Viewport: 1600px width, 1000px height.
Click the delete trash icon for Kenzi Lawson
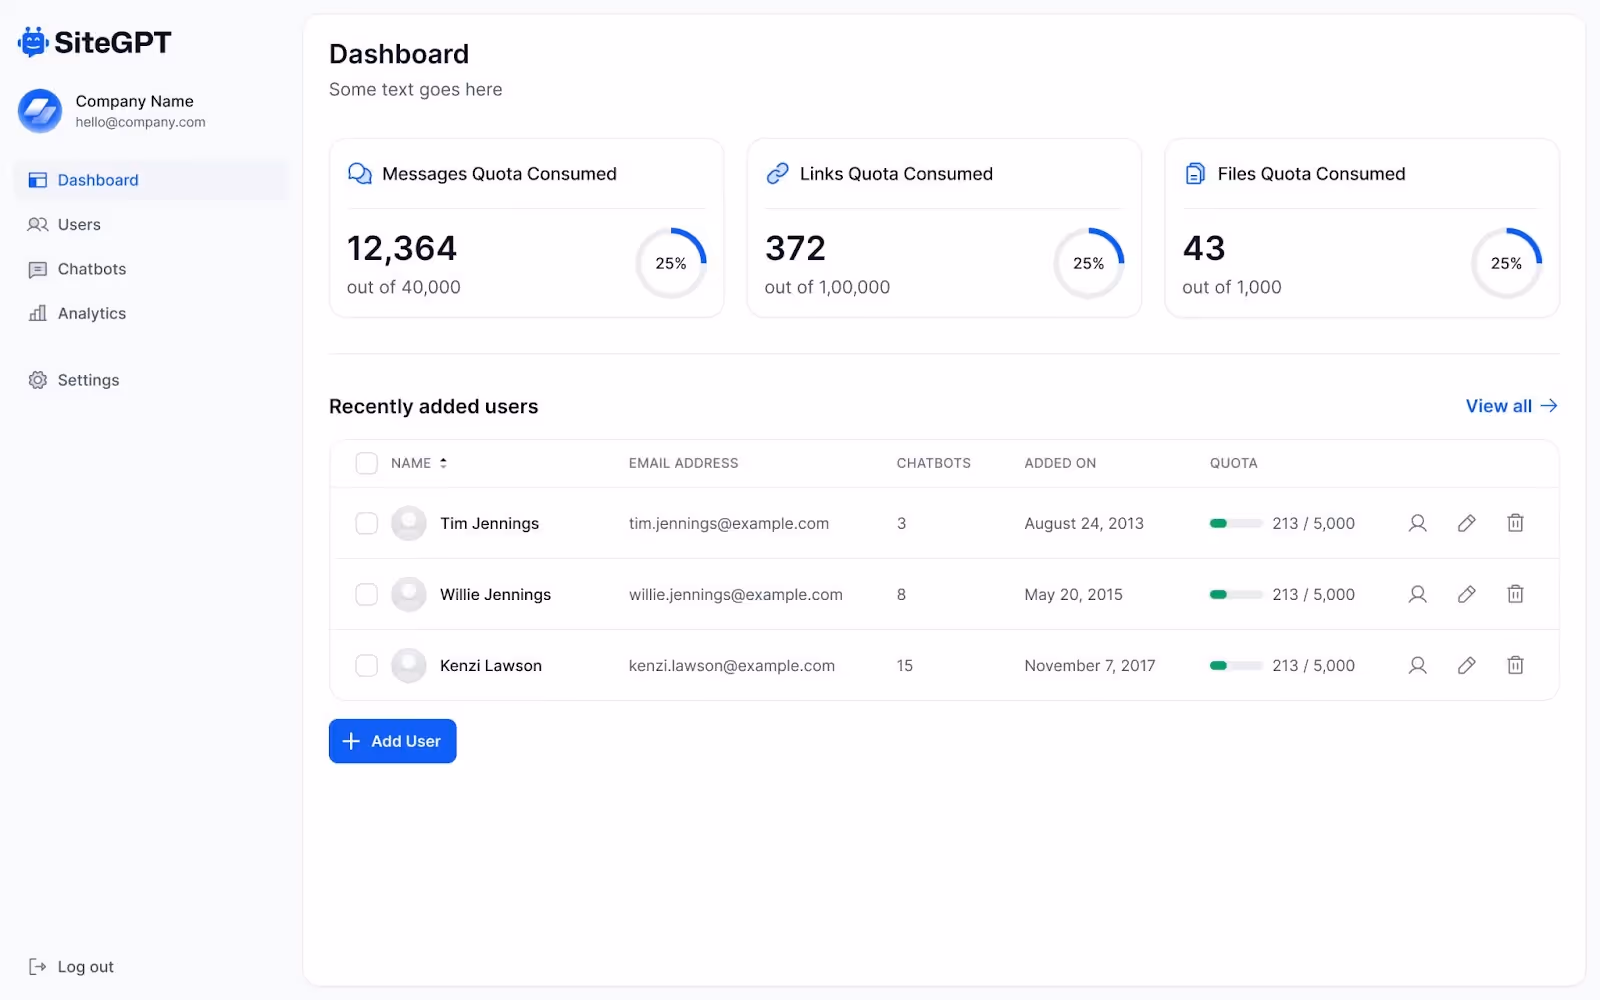pos(1515,665)
